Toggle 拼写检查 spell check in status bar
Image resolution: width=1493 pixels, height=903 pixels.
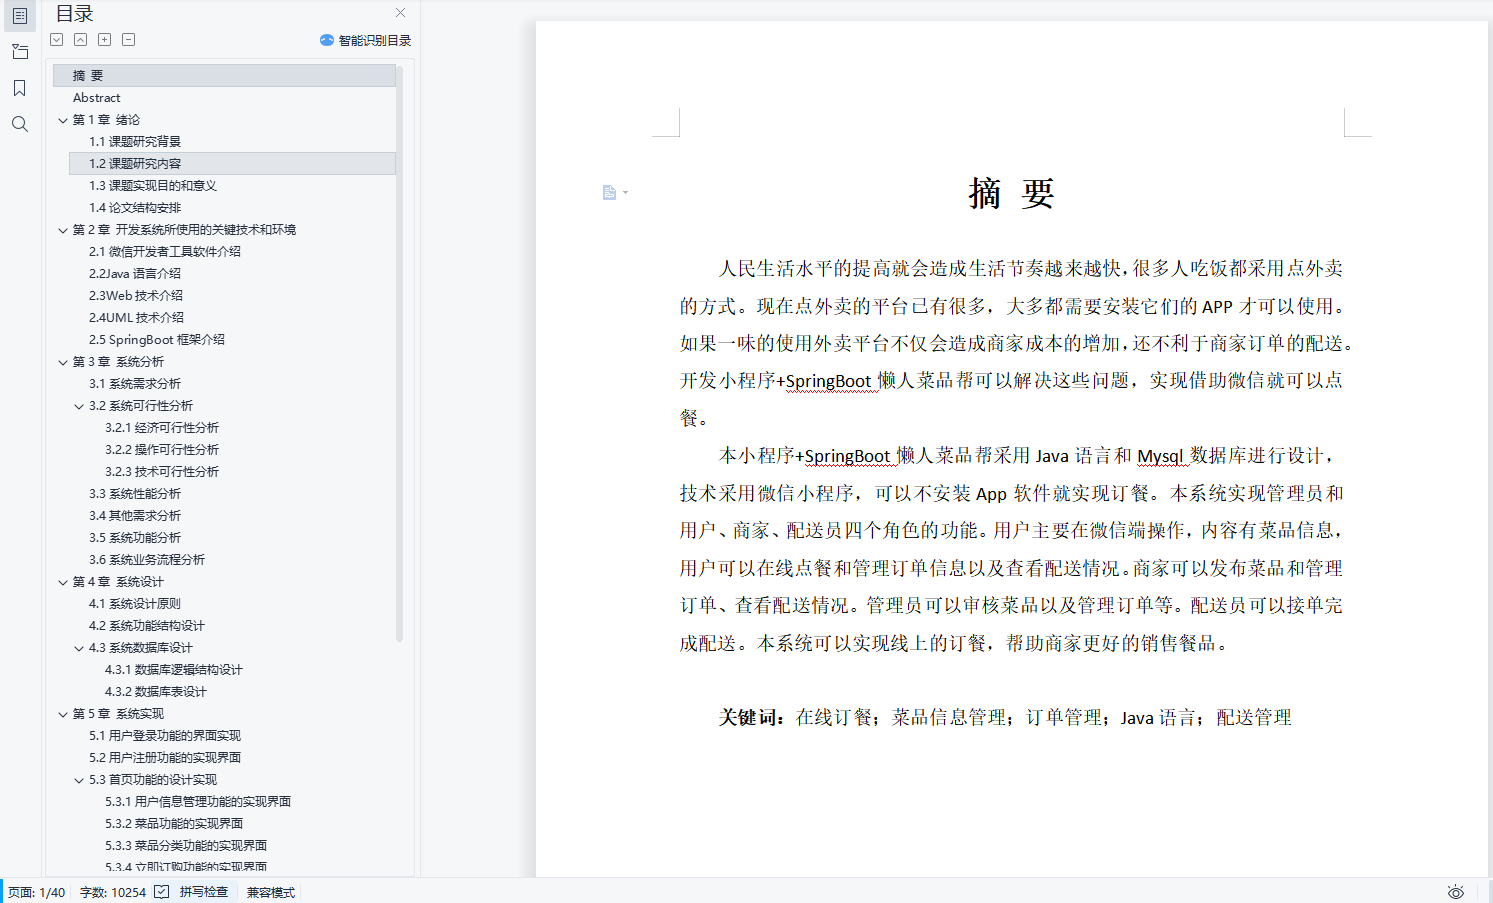click(x=191, y=892)
